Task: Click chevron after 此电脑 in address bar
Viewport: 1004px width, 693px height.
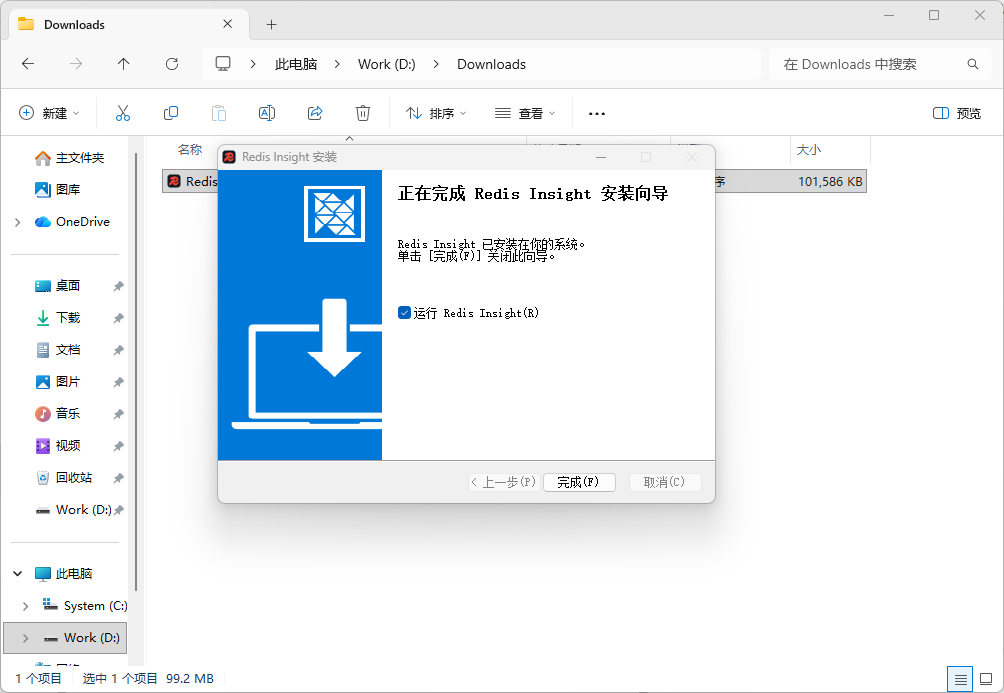Action: point(337,64)
